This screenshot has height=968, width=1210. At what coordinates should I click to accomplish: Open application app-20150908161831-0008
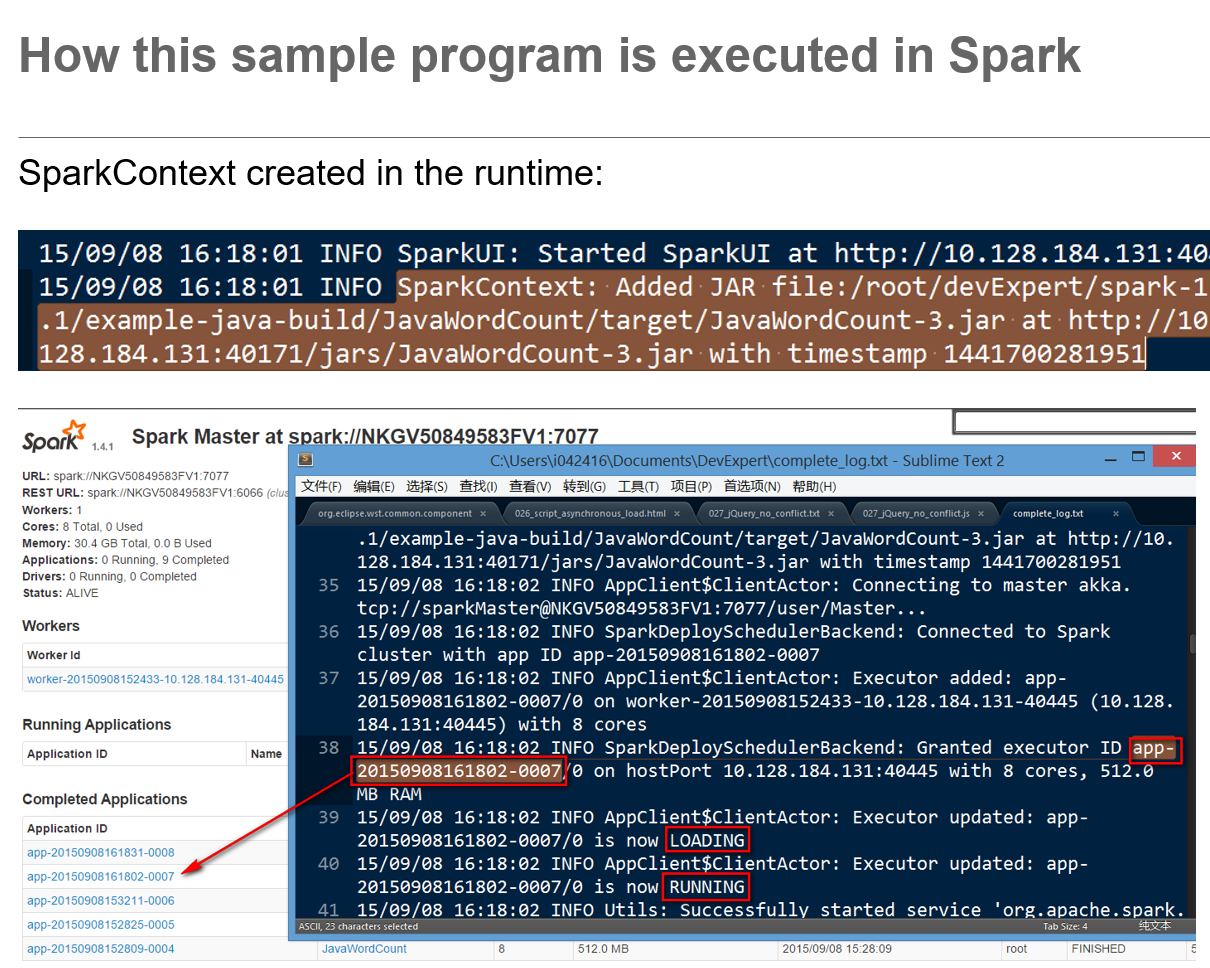pos(101,853)
